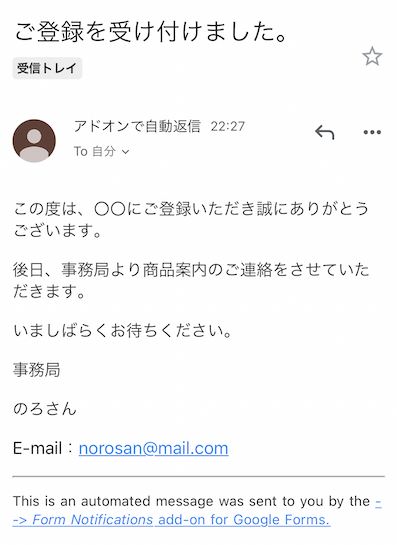The height and width of the screenshot is (545, 397).
Task: Tap the subject ご登録を受け付けました。
Action: coord(151,32)
